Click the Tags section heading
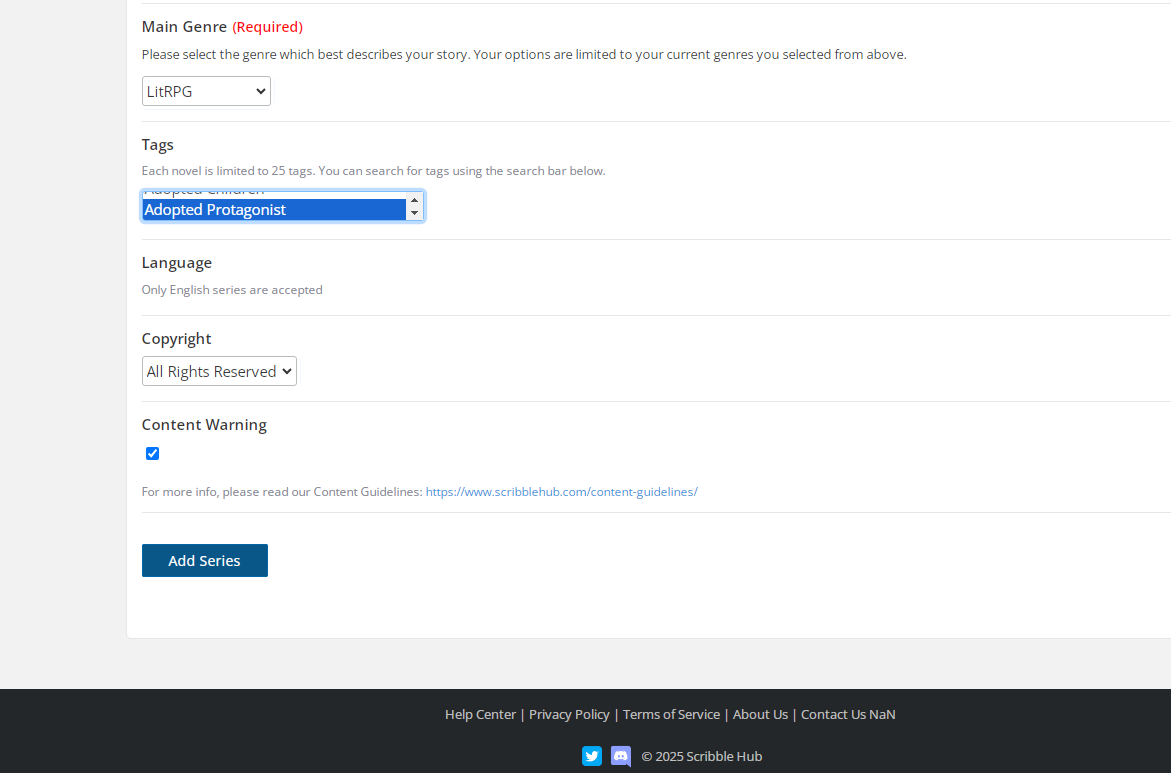The width and height of the screenshot is (1171, 773). tap(158, 145)
